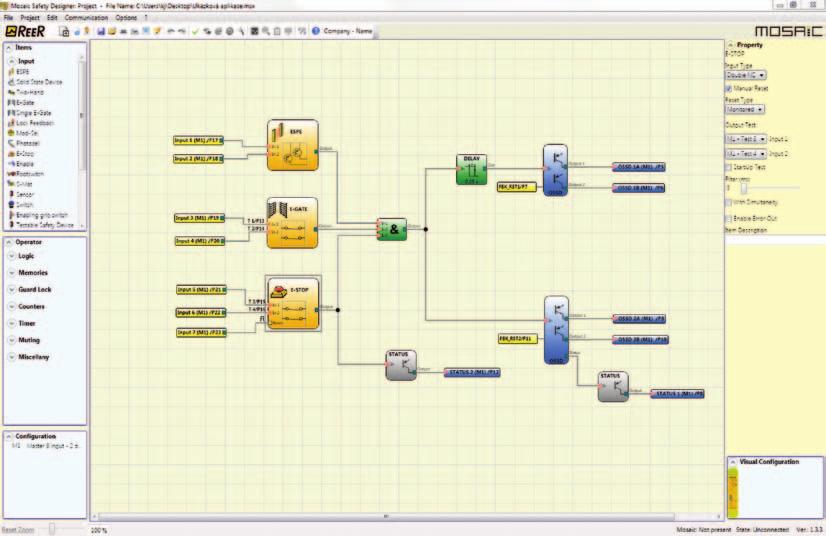Select the ESPE item in Input list

tap(18, 72)
